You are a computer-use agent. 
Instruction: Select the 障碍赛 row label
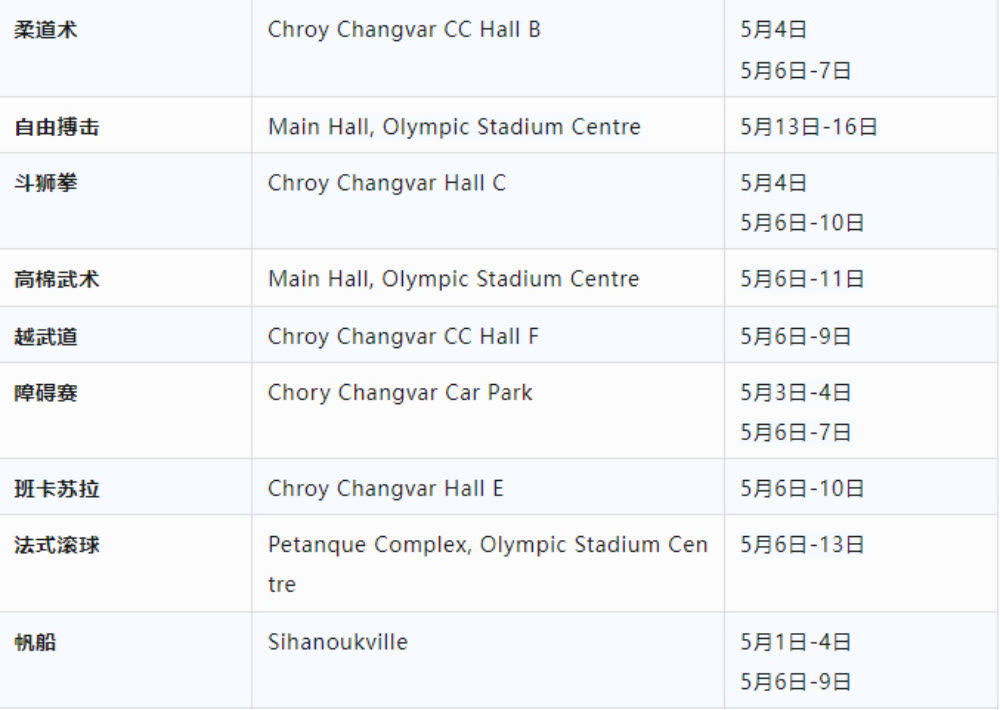click(x=45, y=393)
